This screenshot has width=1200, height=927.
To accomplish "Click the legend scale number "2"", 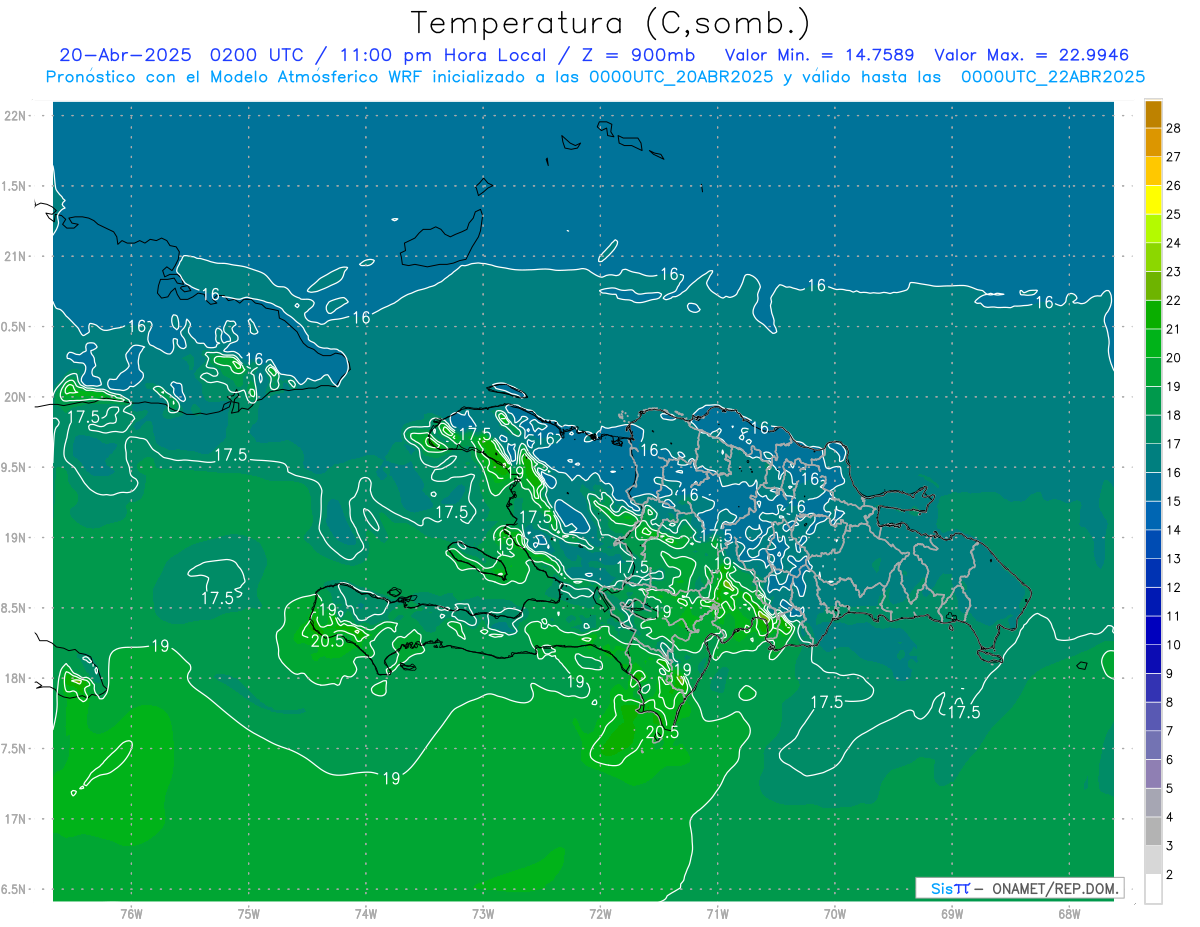I will click(1169, 874).
